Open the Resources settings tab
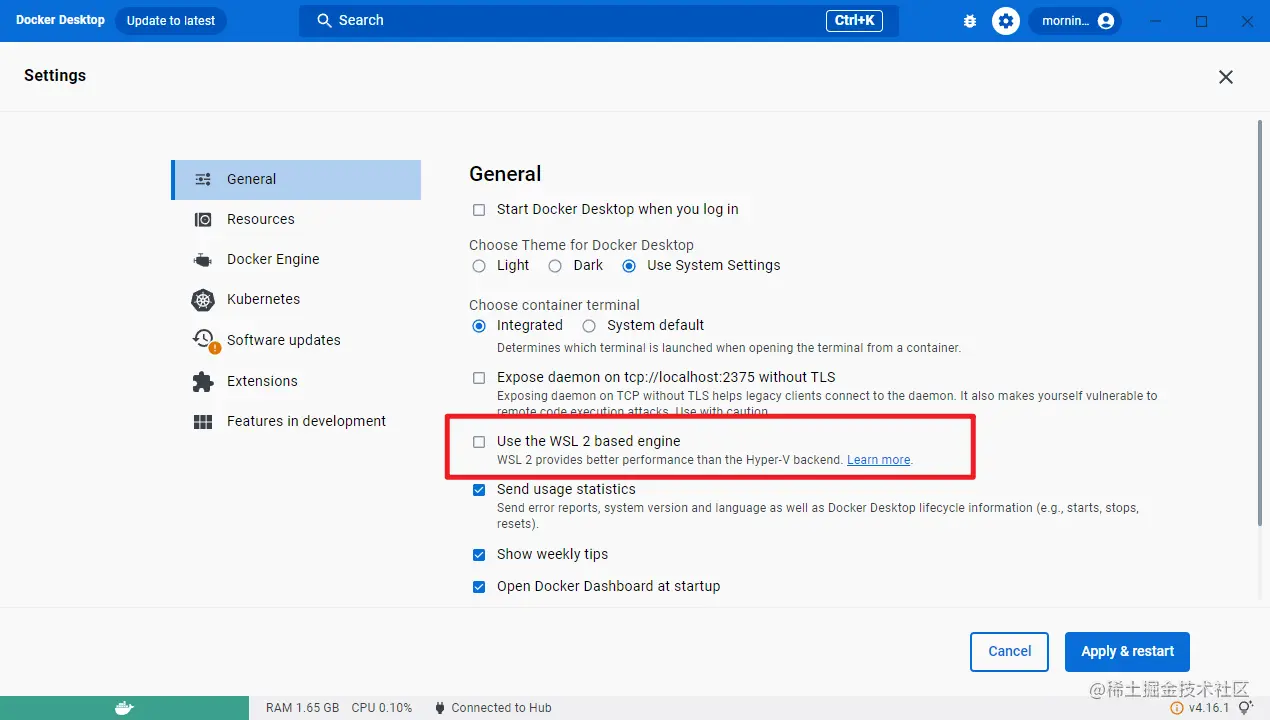1270x720 pixels. [296, 219]
